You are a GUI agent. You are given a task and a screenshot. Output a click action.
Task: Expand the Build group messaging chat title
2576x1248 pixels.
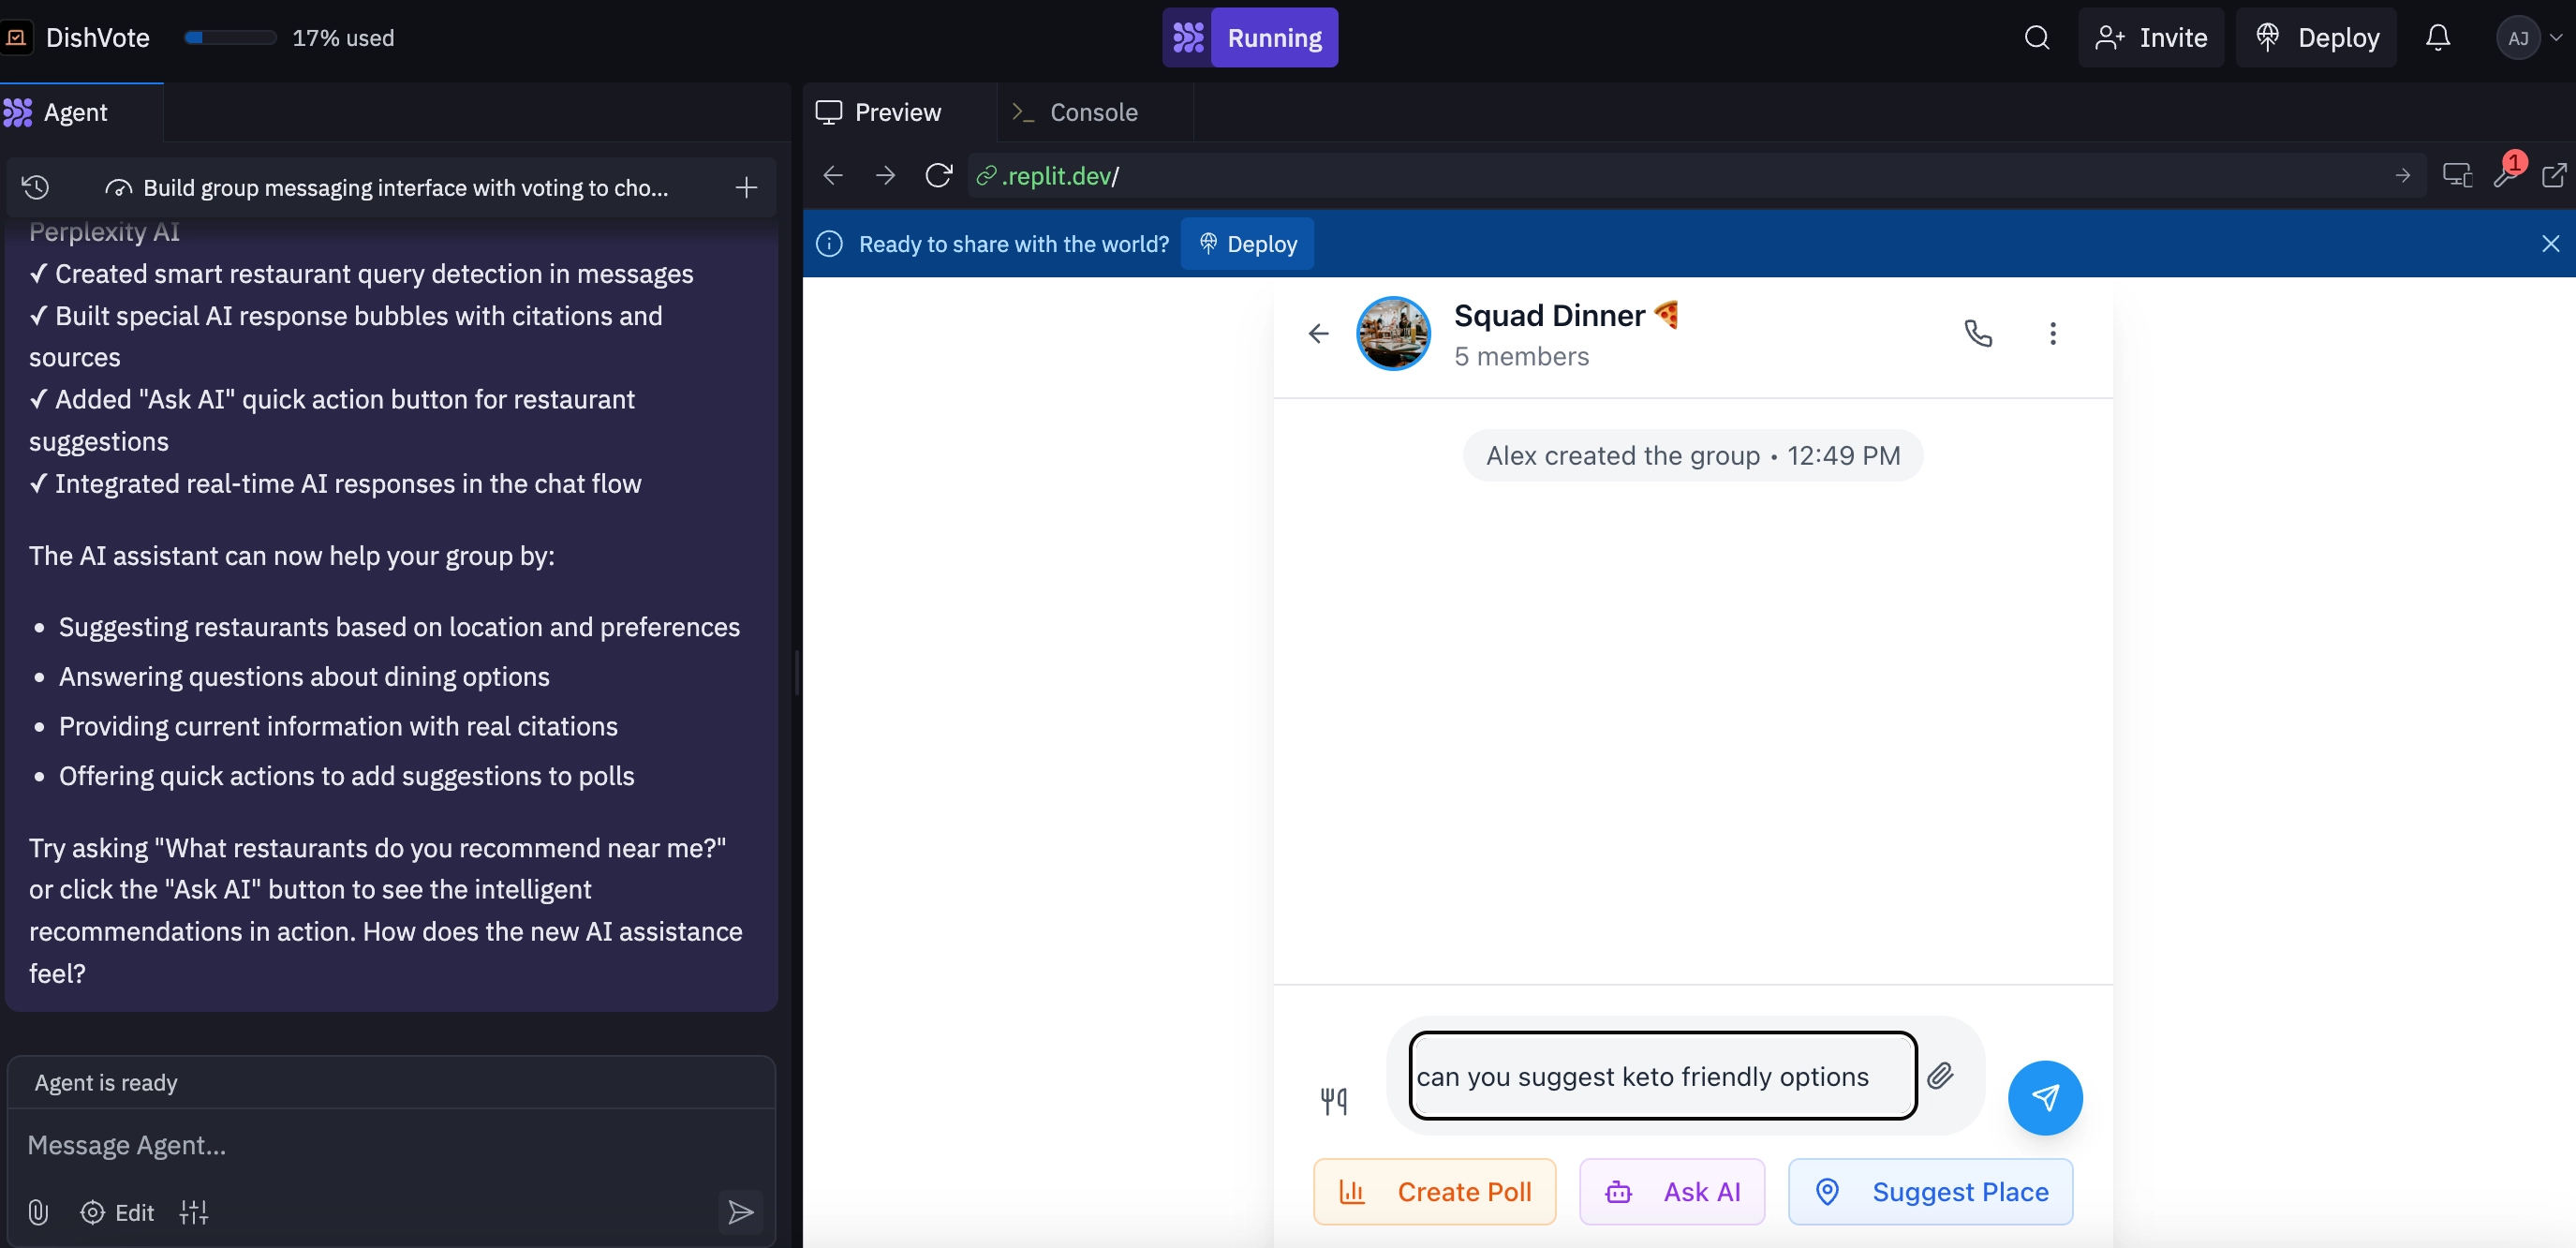[405, 187]
